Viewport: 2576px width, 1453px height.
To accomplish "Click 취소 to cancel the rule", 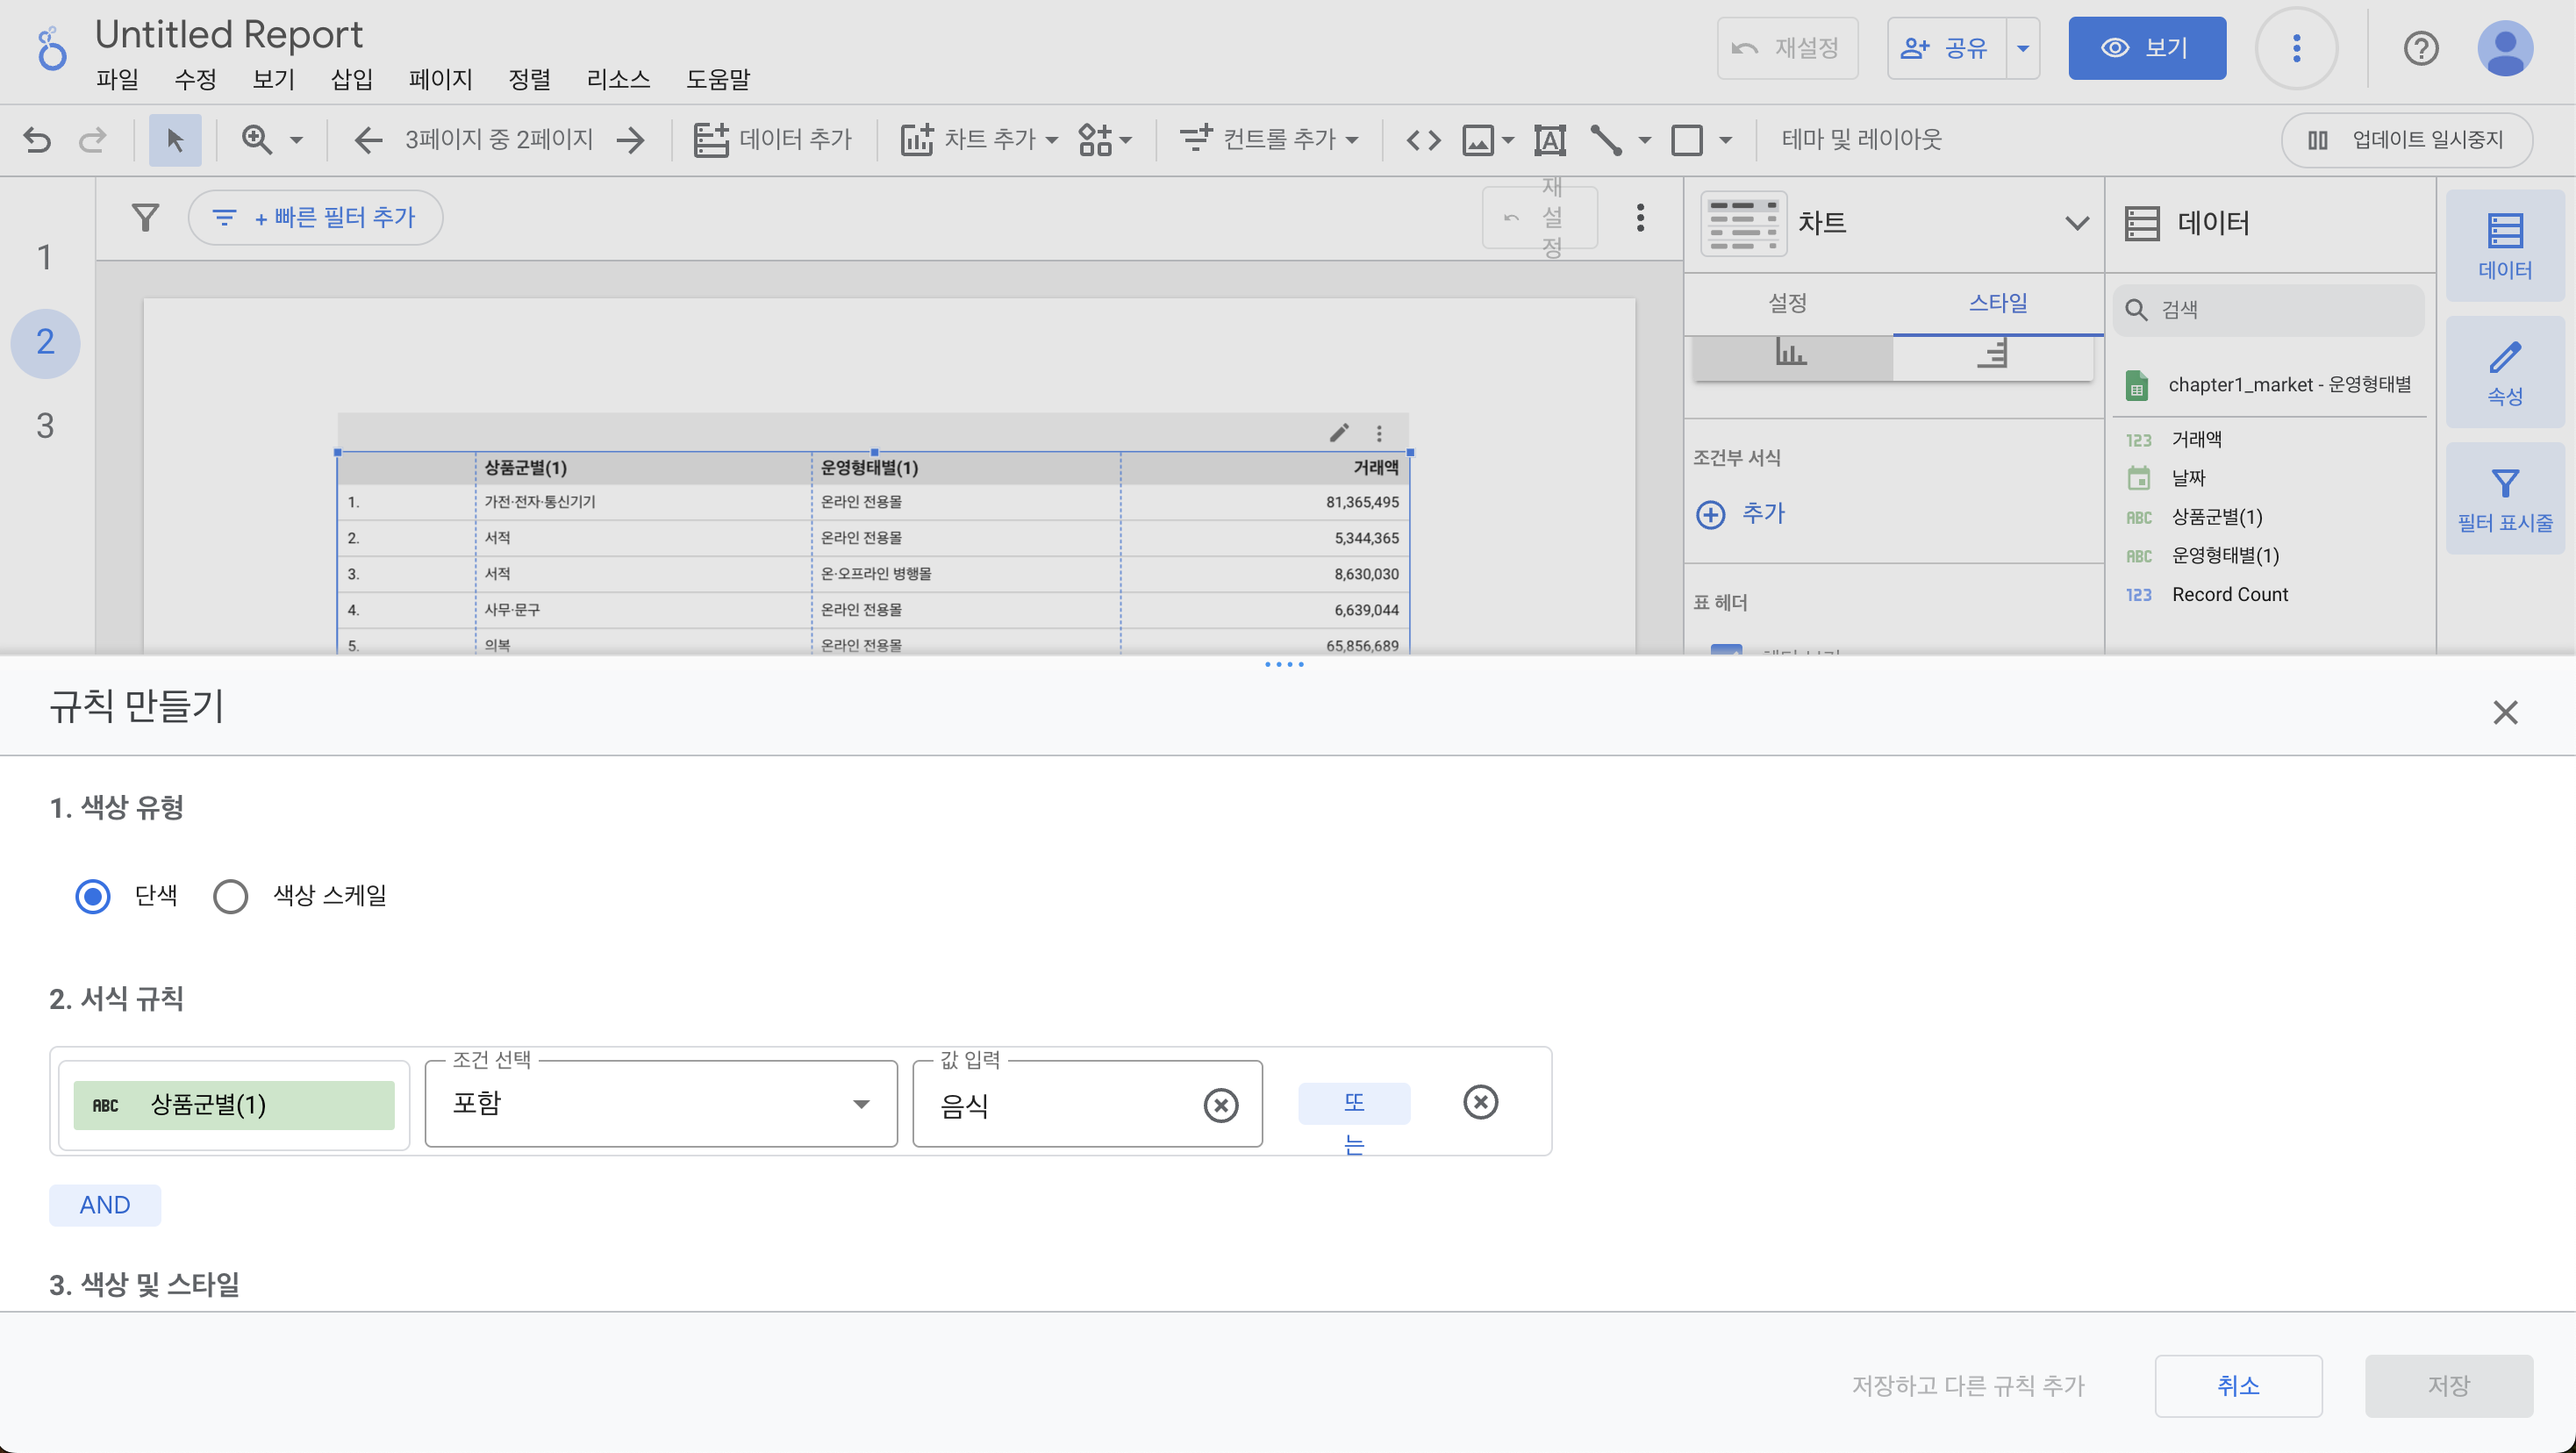I will coord(2237,1385).
